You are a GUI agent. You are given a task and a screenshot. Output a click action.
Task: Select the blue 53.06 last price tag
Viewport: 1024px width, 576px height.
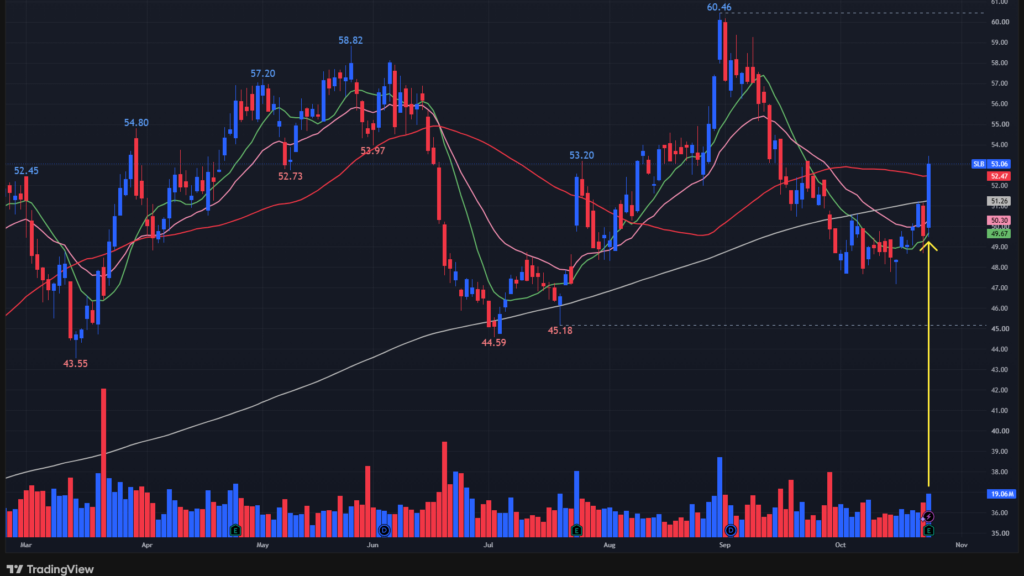point(999,164)
